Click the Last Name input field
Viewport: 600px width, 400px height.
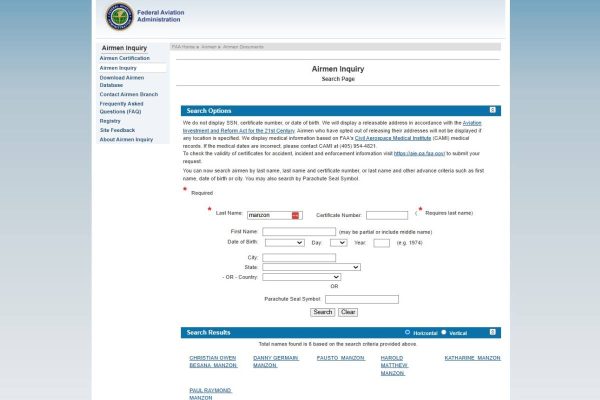coord(275,216)
